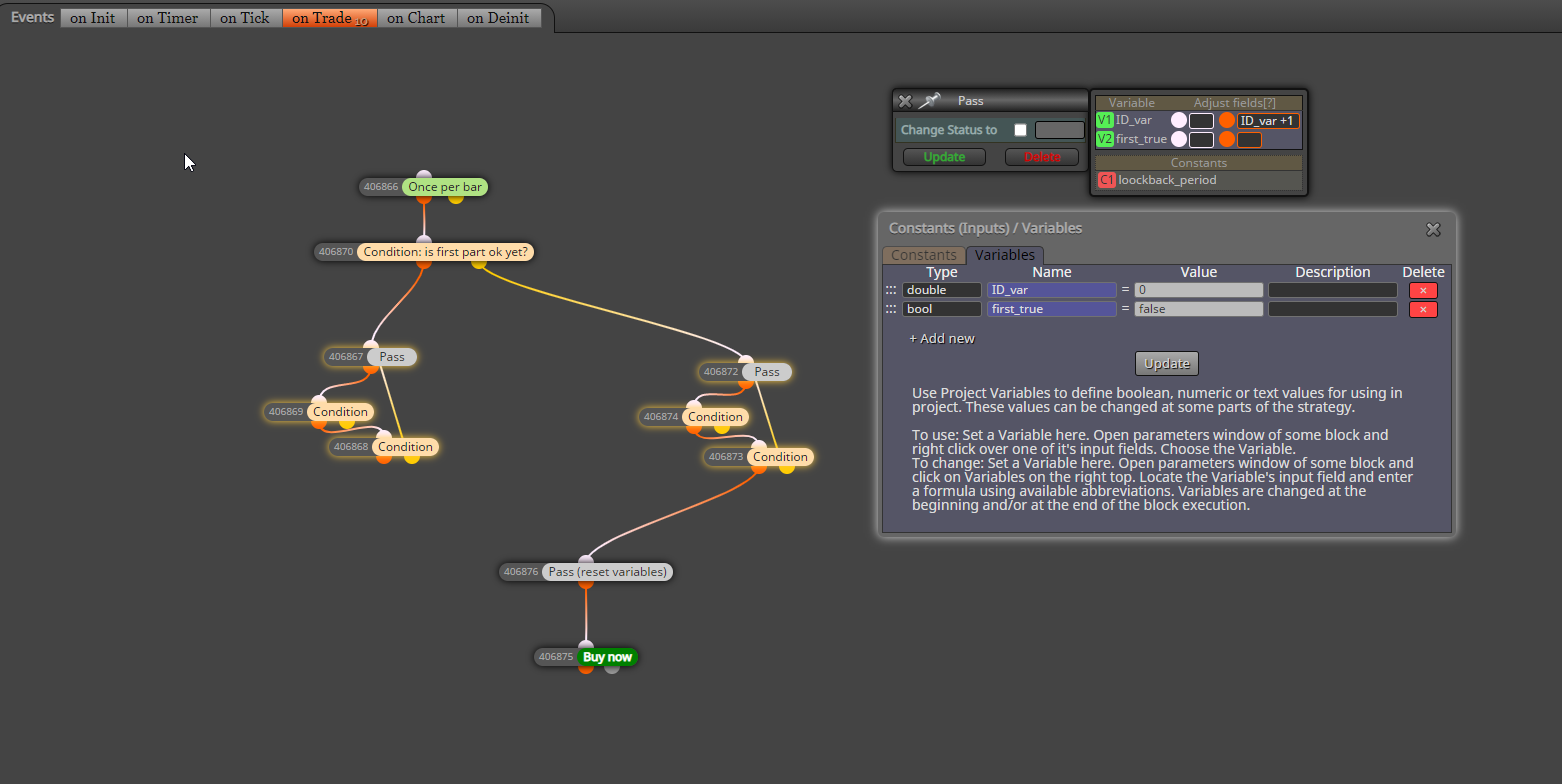Click the ID_var +1 end-adjust field
This screenshot has width=1562, height=784.
(1268, 120)
